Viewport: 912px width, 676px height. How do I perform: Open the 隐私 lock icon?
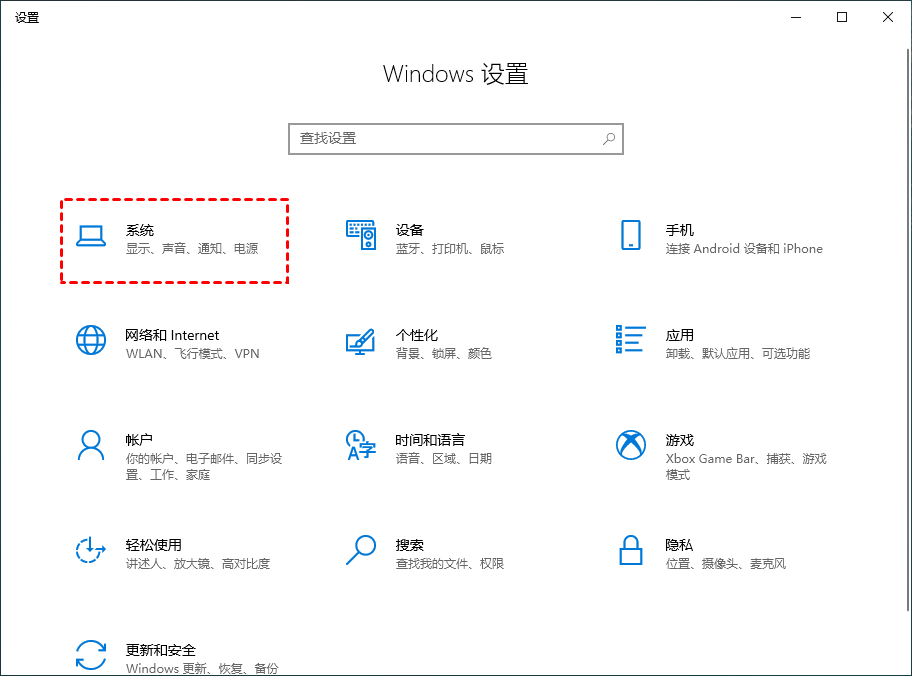point(631,550)
